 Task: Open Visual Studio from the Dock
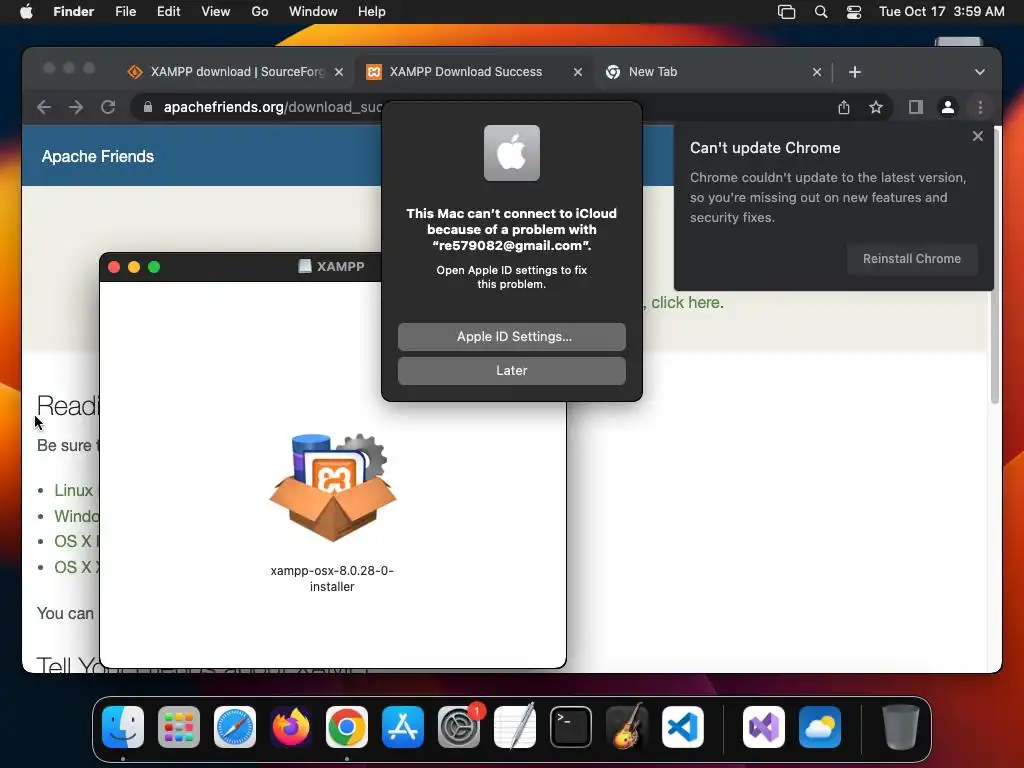(x=764, y=727)
